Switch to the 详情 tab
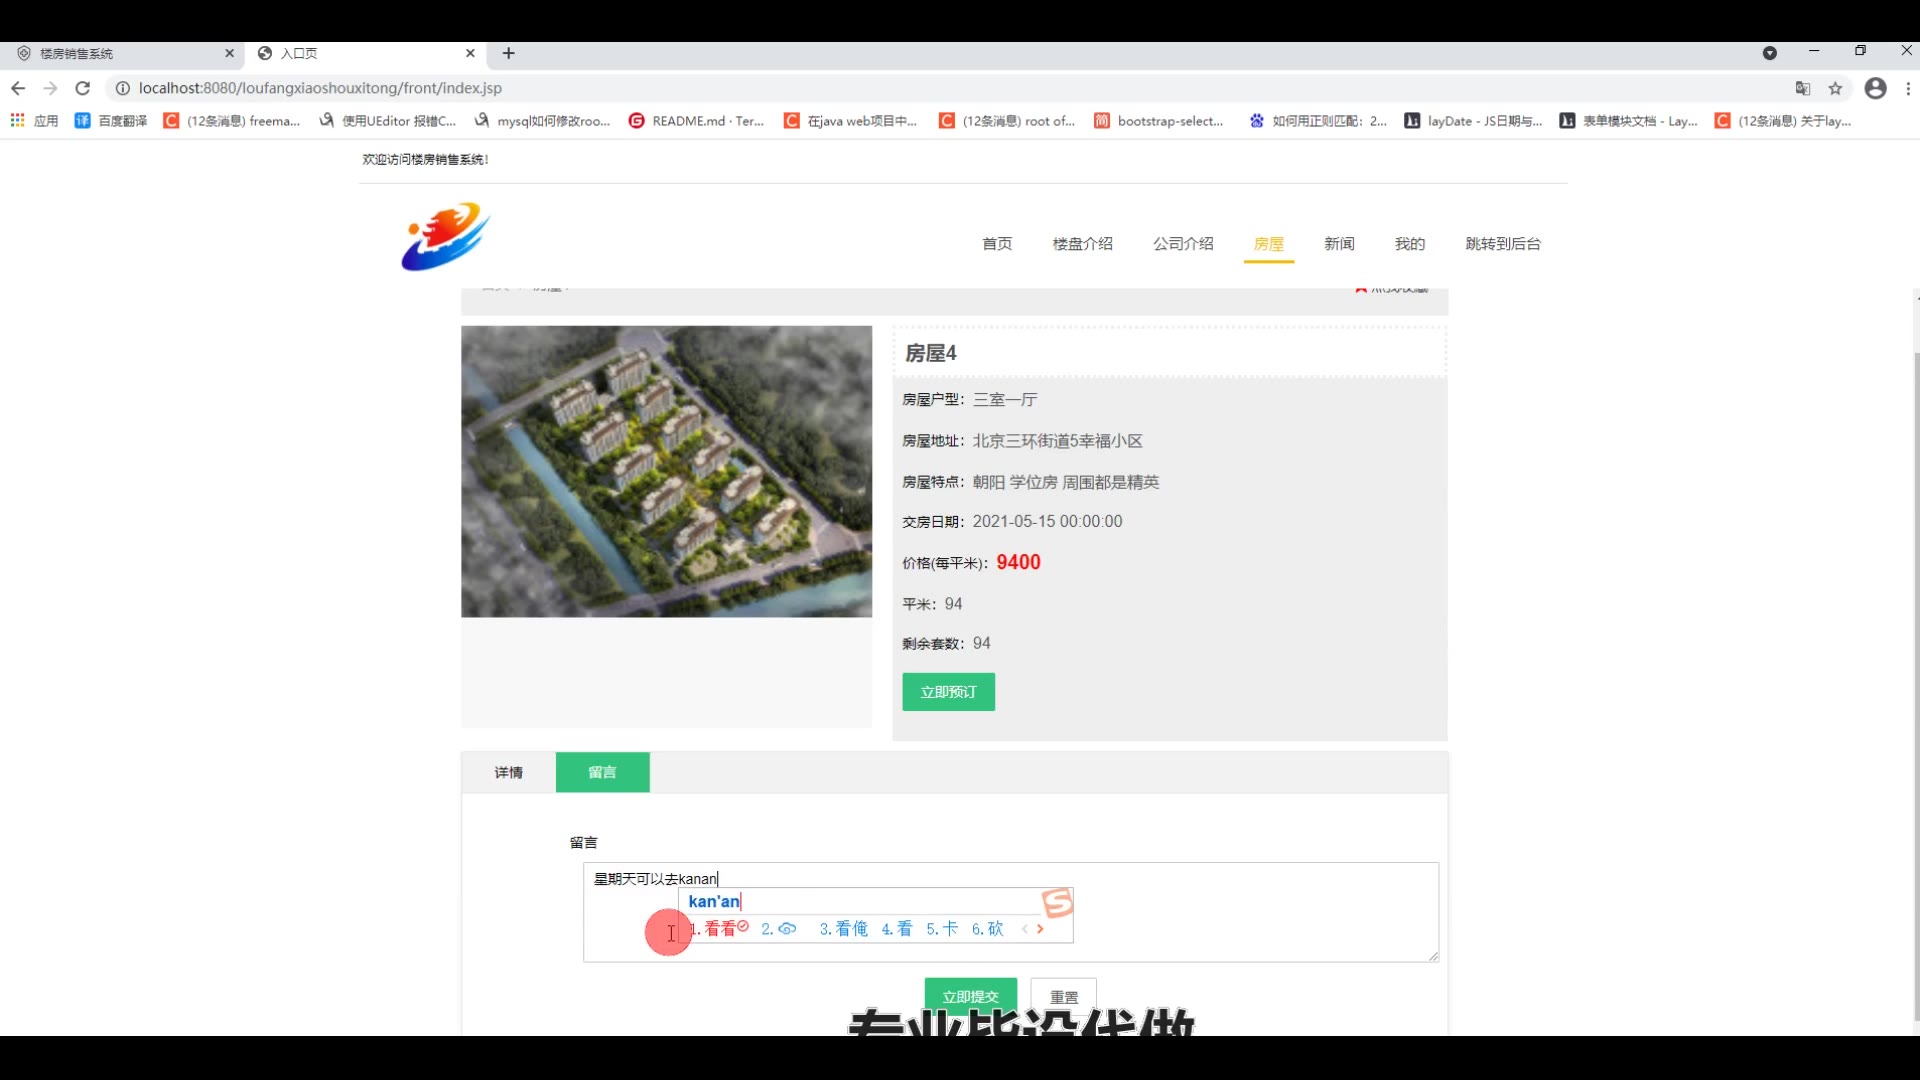The width and height of the screenshot is (1920, 1080). click(508, 772)
